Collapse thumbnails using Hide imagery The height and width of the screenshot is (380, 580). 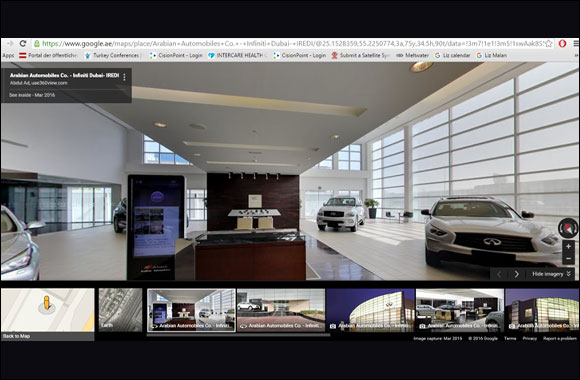[x=551, y=274]
